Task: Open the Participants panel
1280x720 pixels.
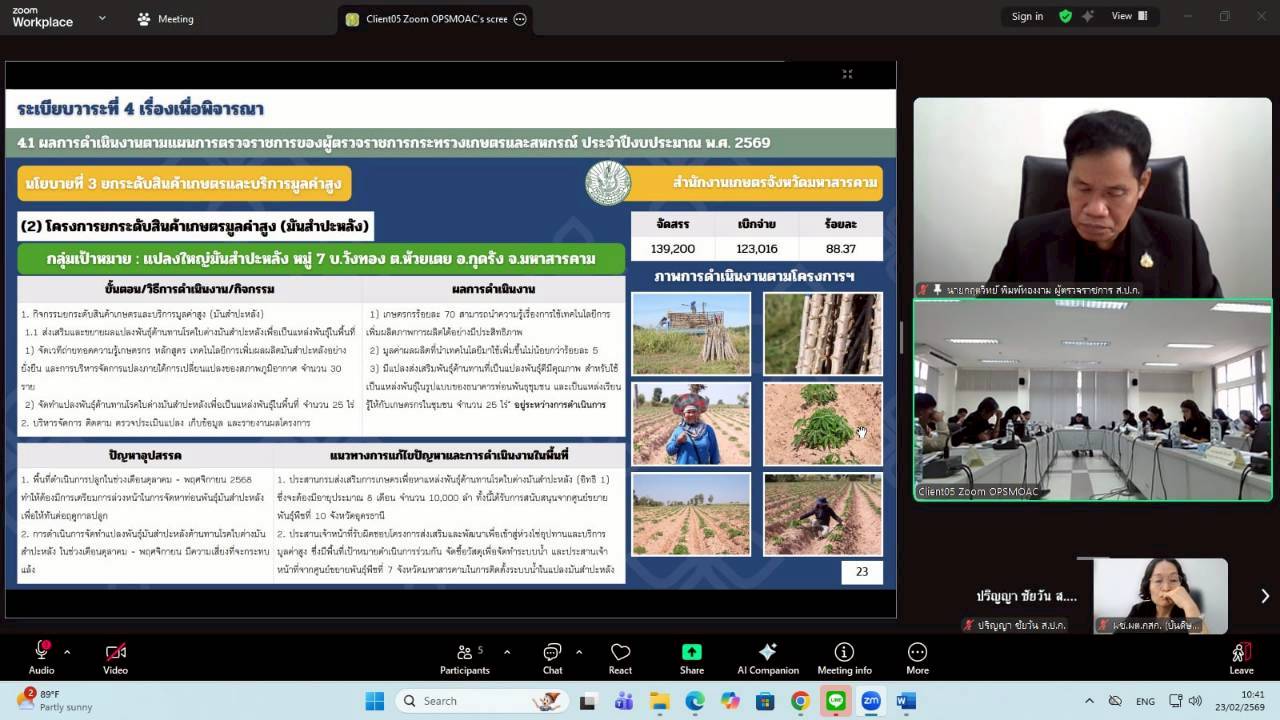Action: click(465, 655)
